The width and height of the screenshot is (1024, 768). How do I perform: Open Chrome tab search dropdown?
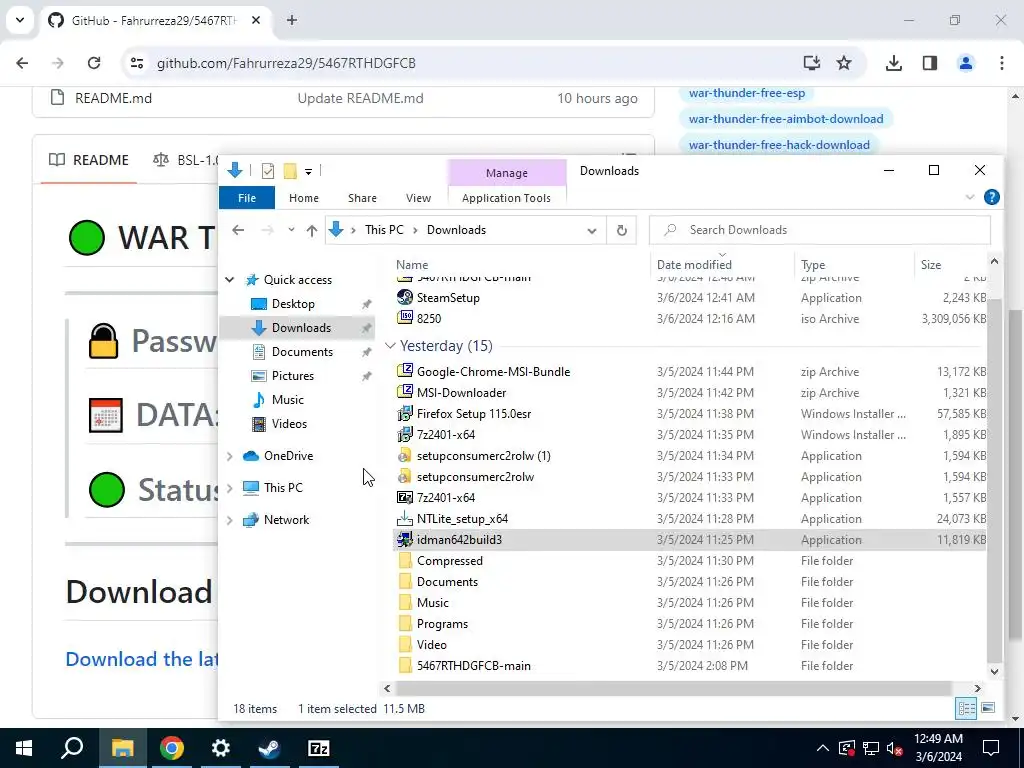20,20
